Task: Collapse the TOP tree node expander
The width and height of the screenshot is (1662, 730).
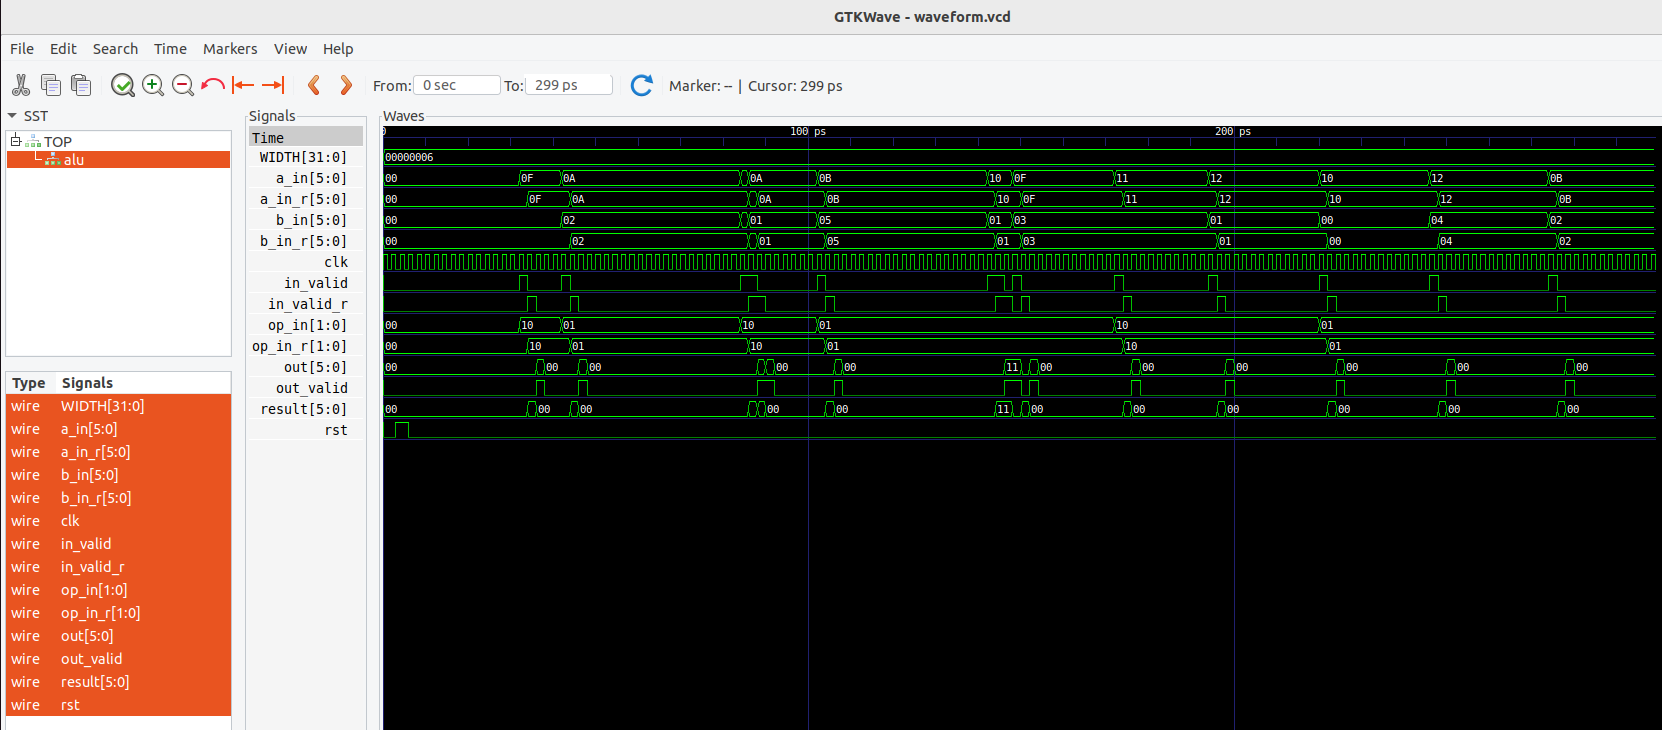Action: click(x=16, y=141)
